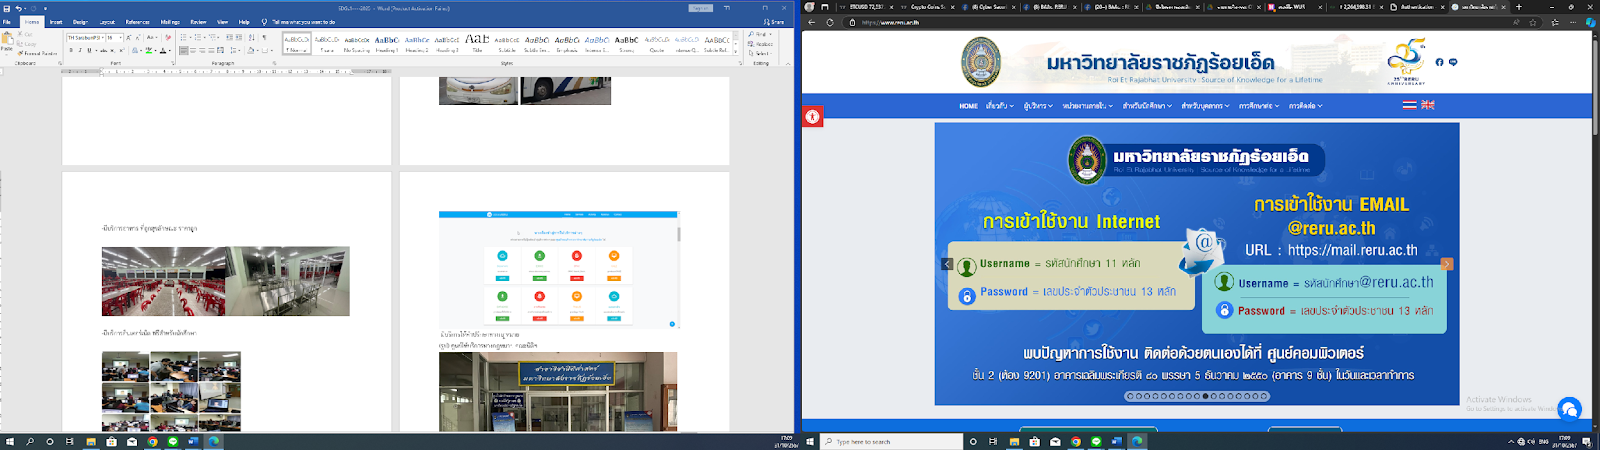Click the browser address bar URL
This screenshot has width=1600, height=450.
click(891, 22)
